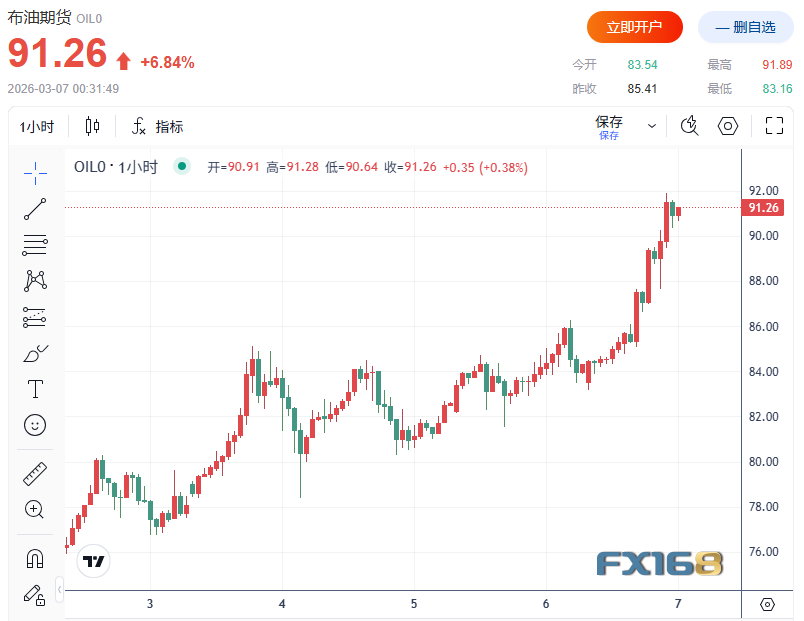
Task: Select the trend line drawing tool
Action: [35, 209]
